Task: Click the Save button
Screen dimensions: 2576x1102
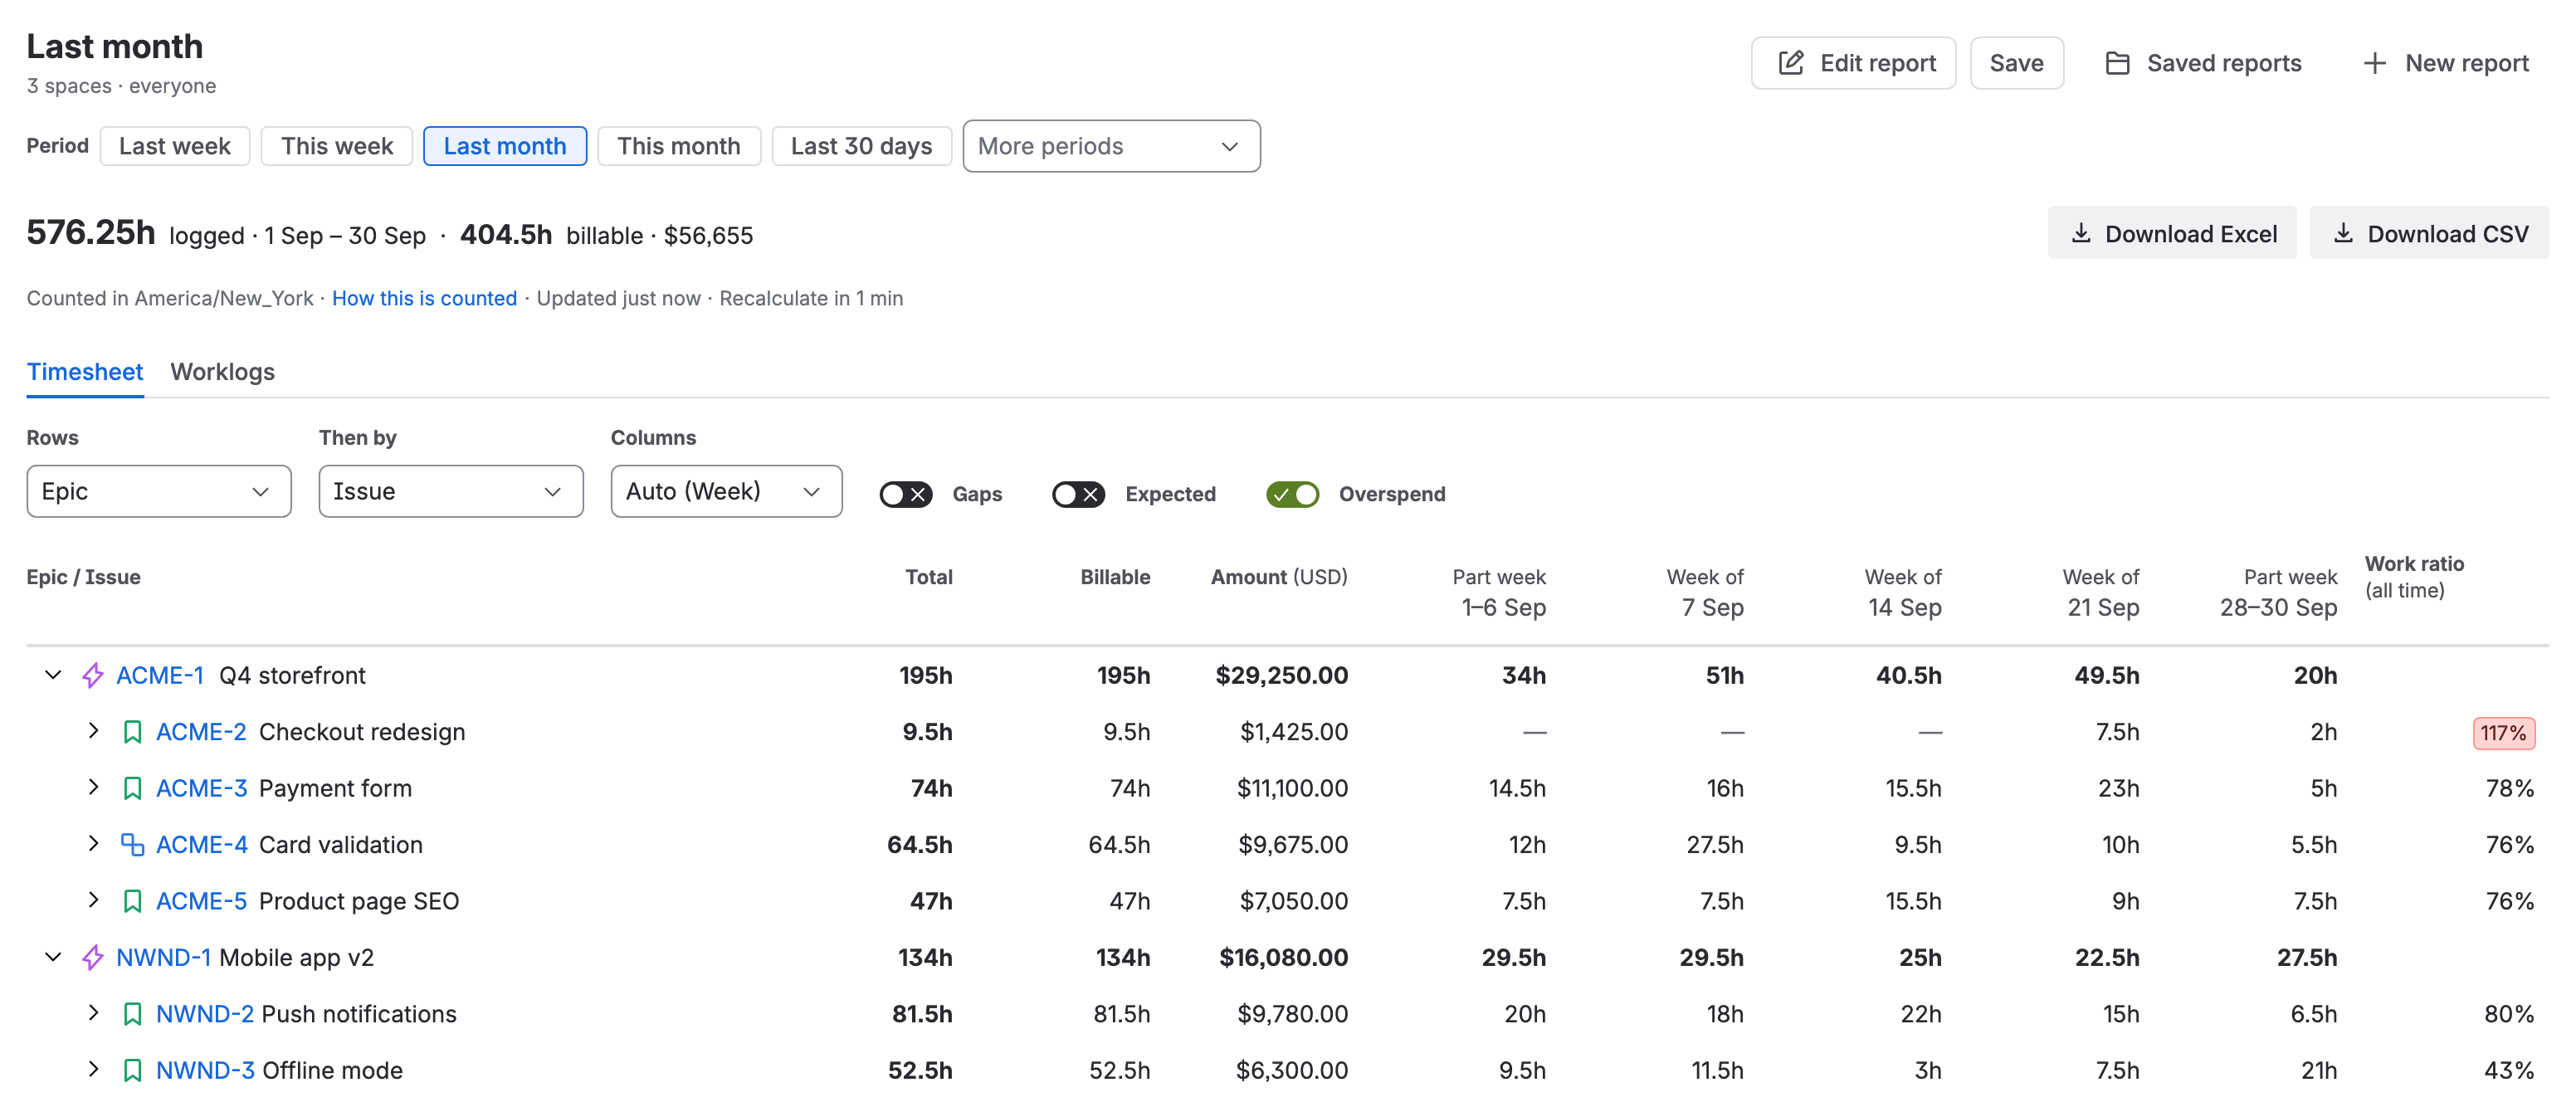Action: tap(2016, 63)
